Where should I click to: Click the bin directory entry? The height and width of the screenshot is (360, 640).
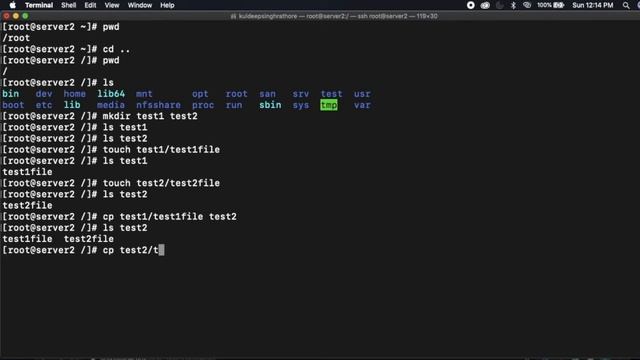pos(11,94)
